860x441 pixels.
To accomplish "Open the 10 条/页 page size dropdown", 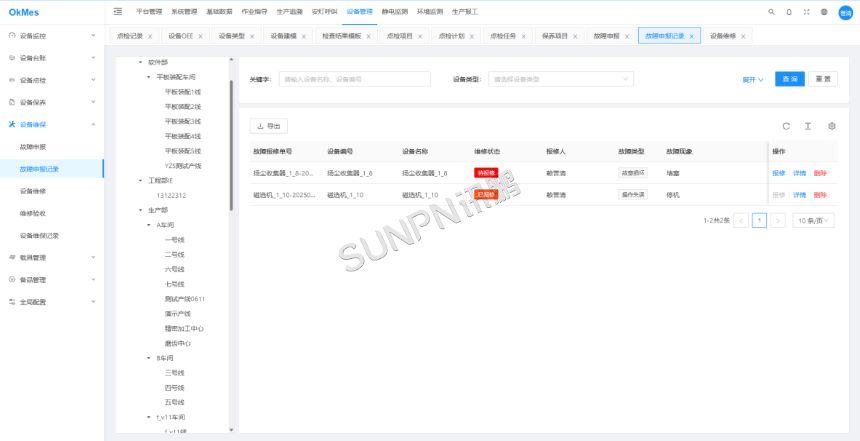I will click(813, 220).
